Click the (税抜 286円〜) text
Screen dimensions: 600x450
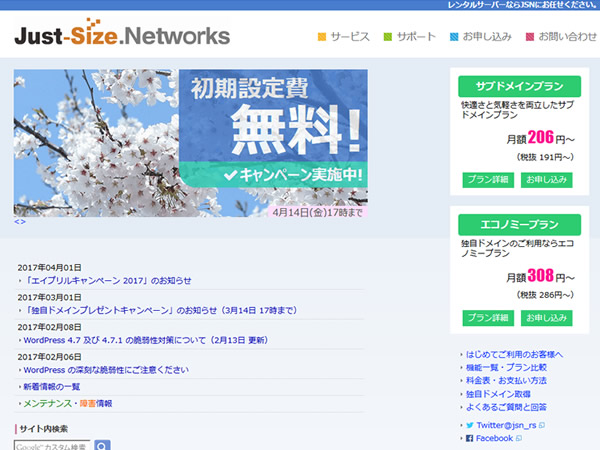tap(545, 295)
